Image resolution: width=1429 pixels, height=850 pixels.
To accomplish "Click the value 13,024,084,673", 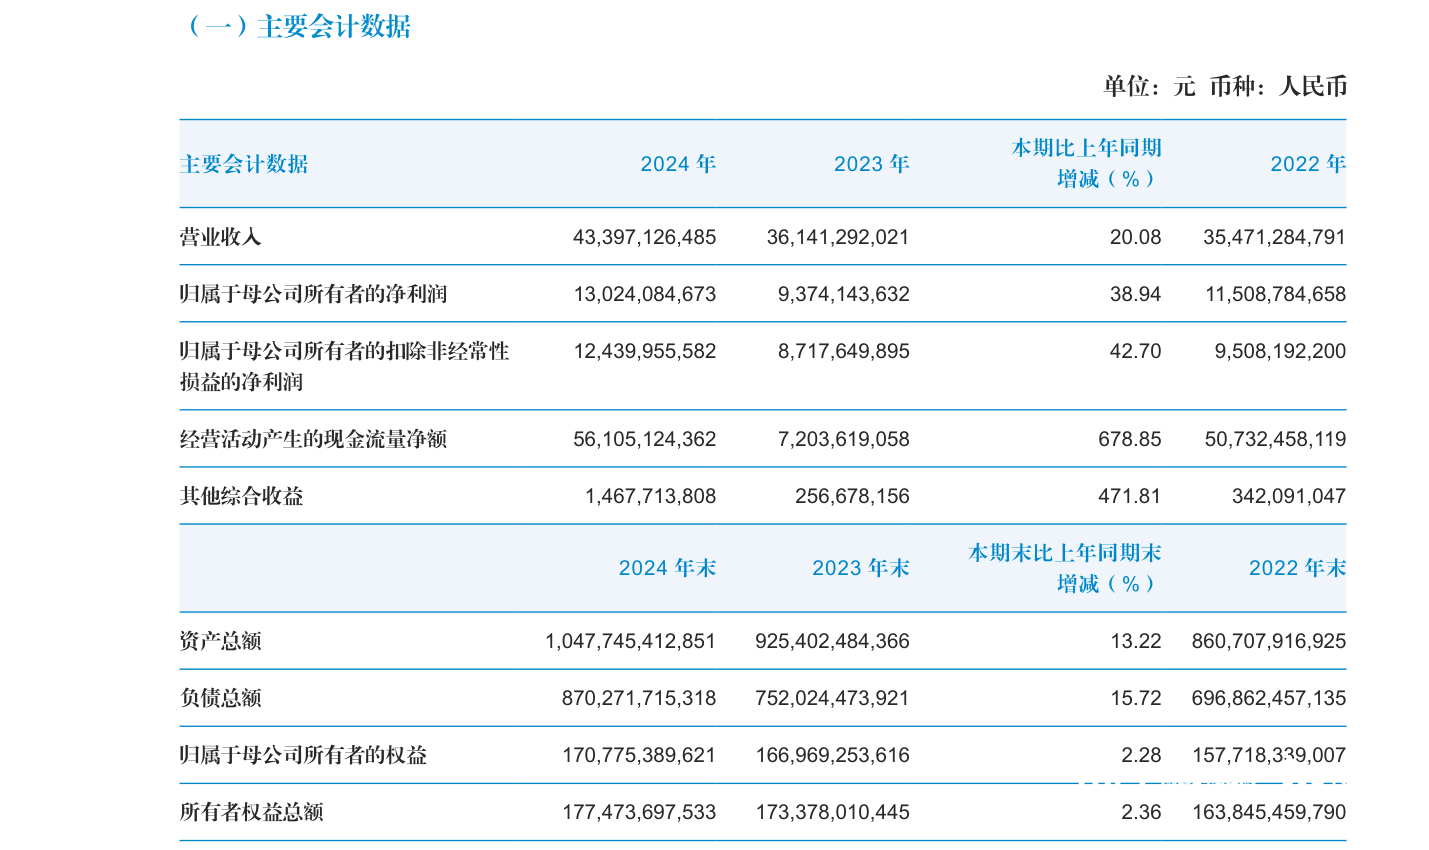I will click(644, 294).
